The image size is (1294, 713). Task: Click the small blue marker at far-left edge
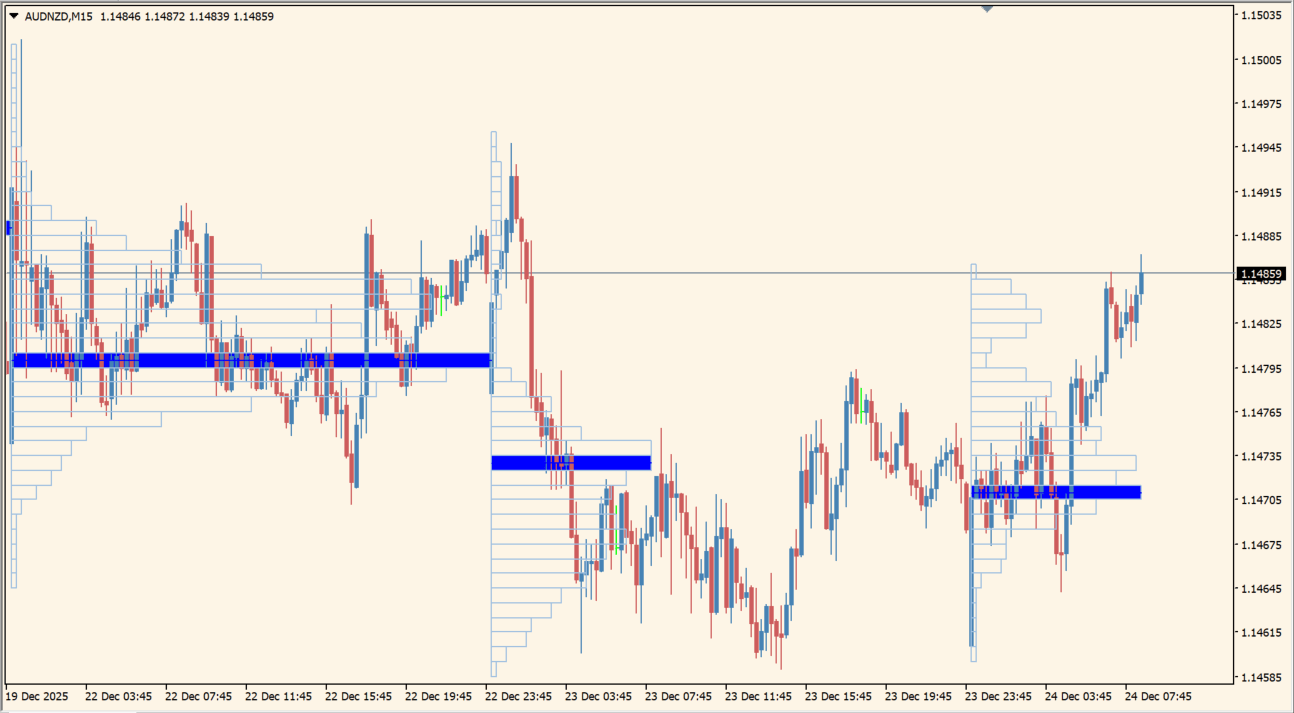(9, 228)
